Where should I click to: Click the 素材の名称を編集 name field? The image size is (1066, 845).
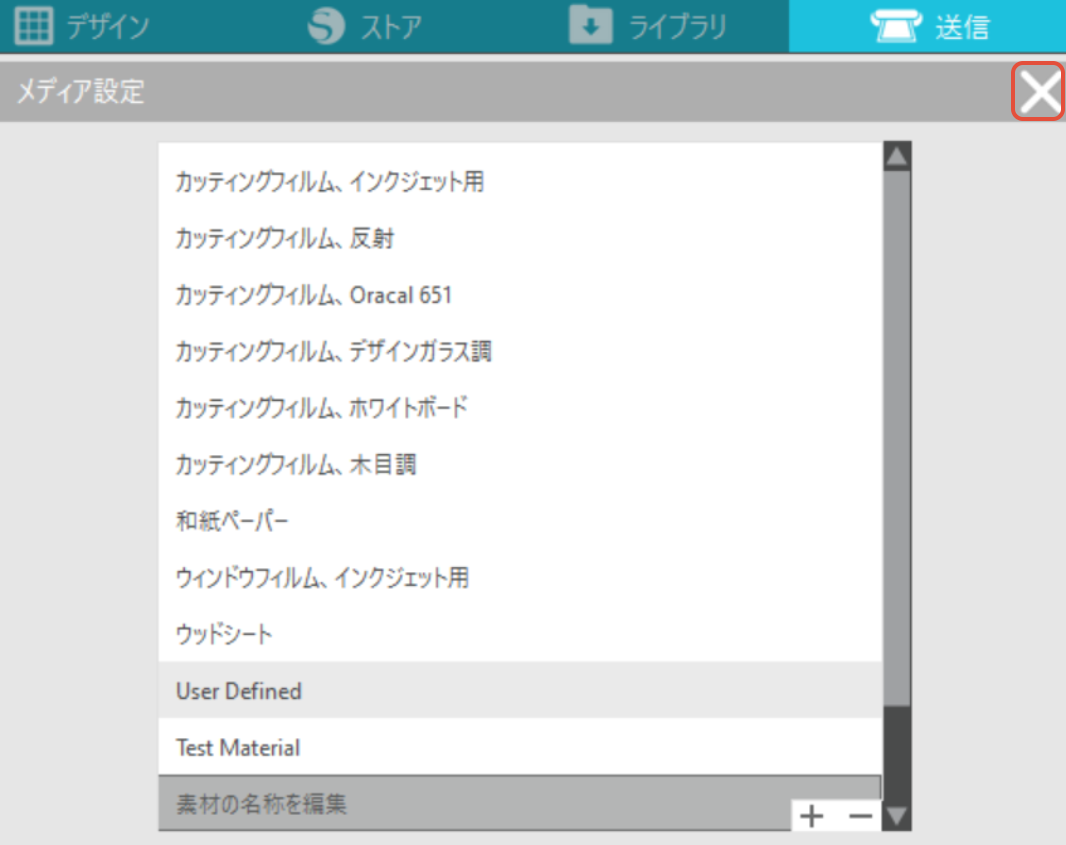[475, 804]
